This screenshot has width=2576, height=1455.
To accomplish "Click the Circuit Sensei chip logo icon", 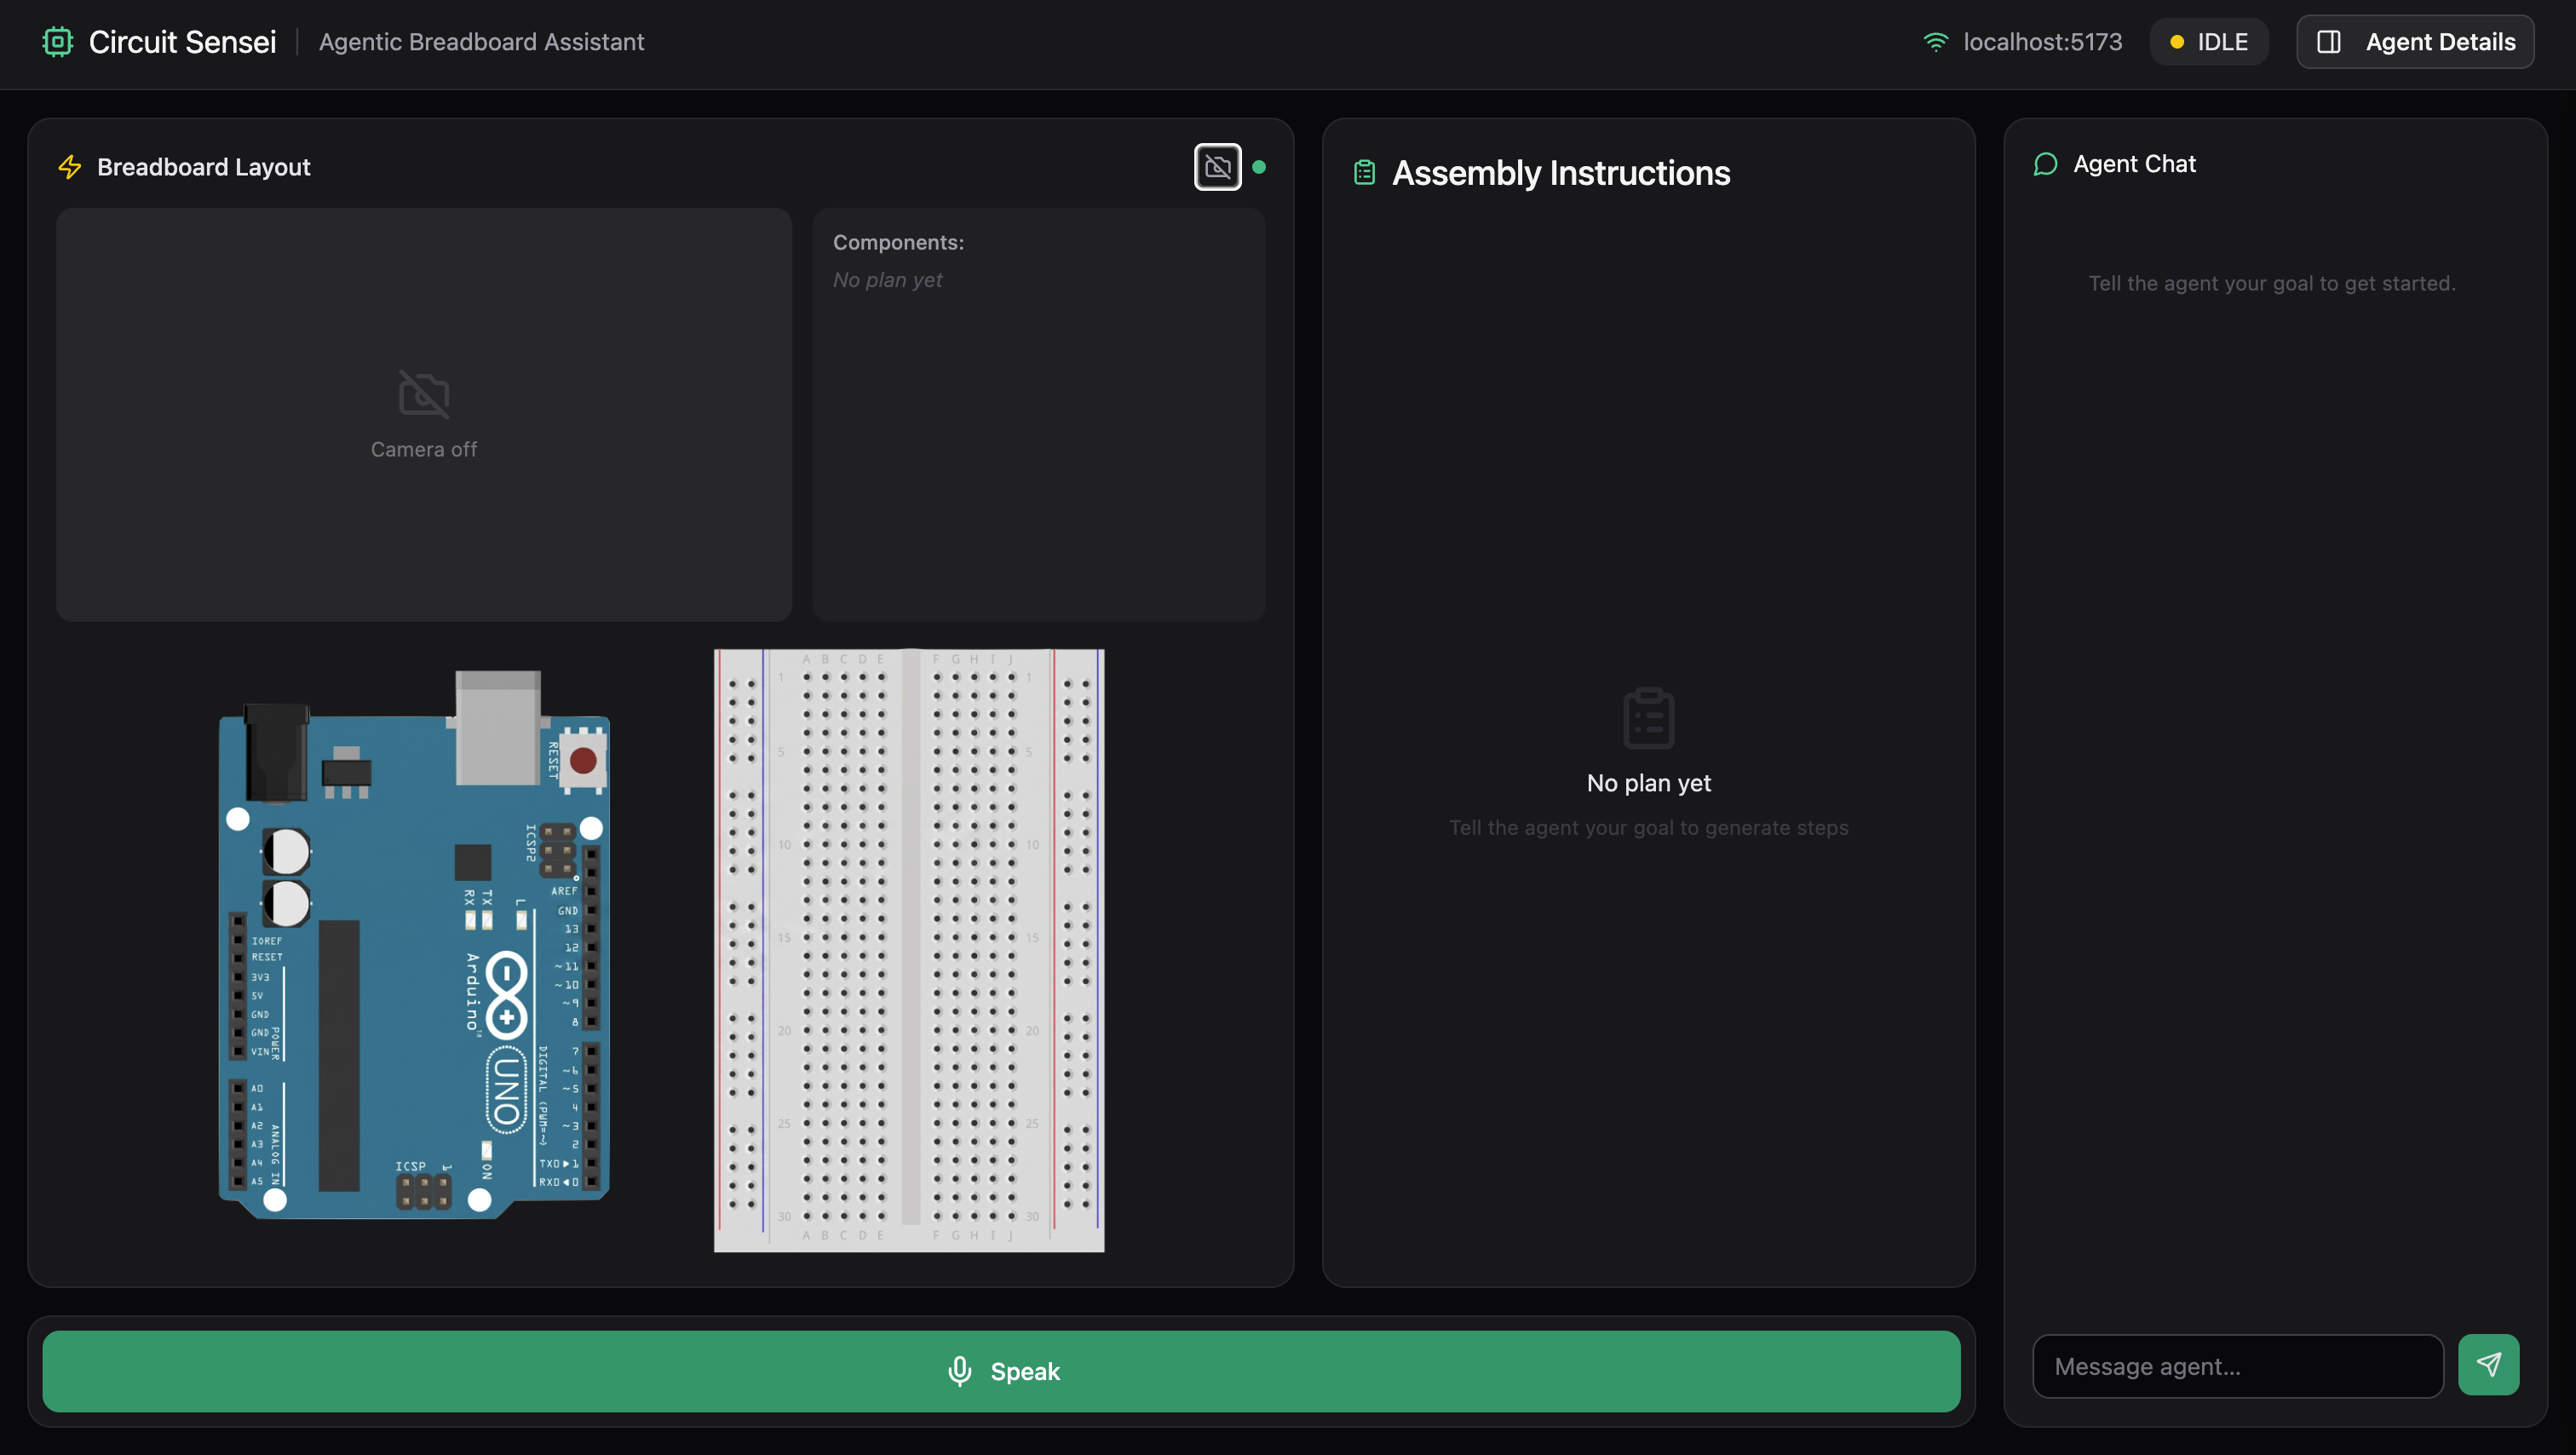I will tap(58, 42).
